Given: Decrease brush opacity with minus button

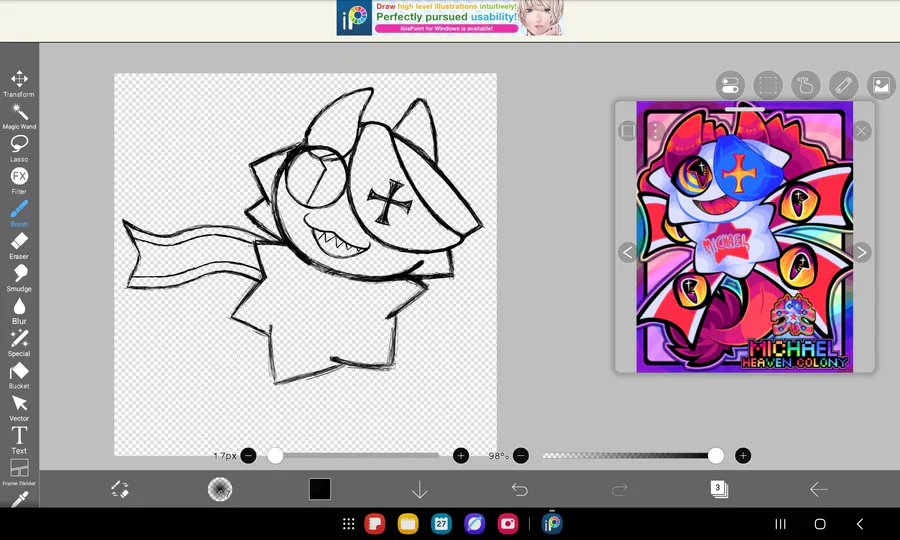Looking at the screenshot, I should (x=521, y=456).
